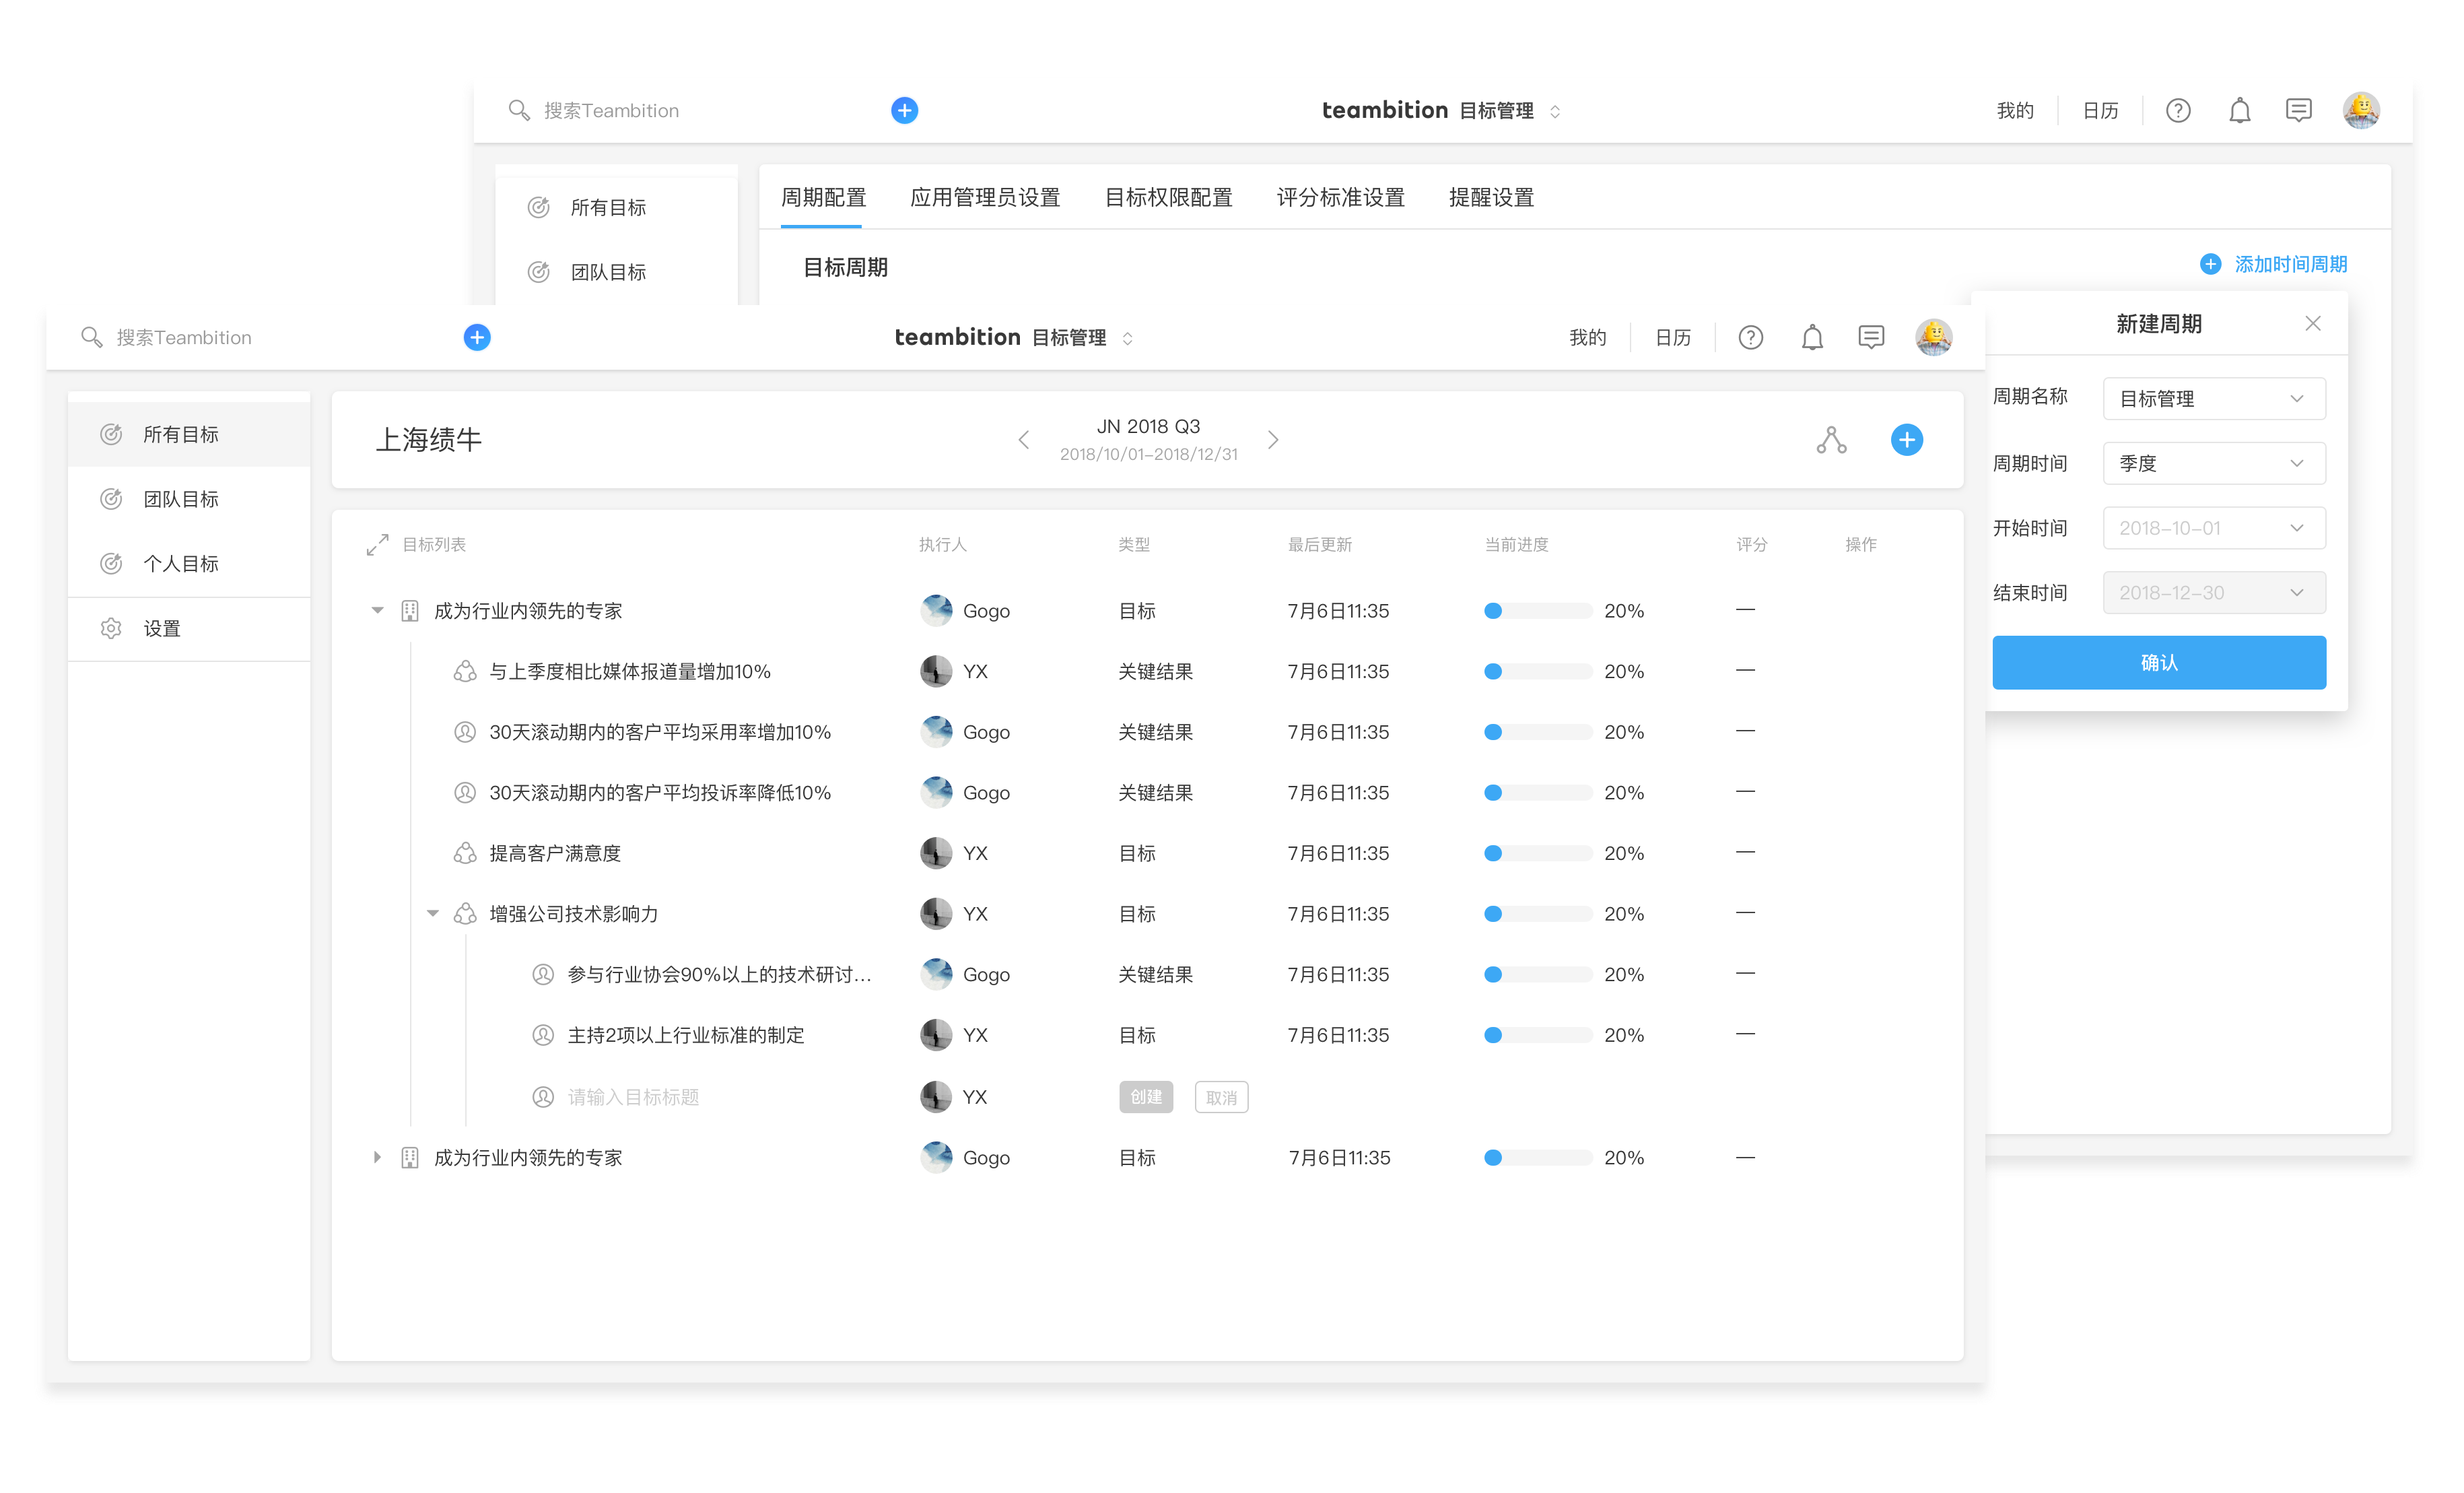Image resolution: width=2464 pixels, height=1493 pixels.
Task: Click the blue plus in the back window header
Action: (904, 111)
